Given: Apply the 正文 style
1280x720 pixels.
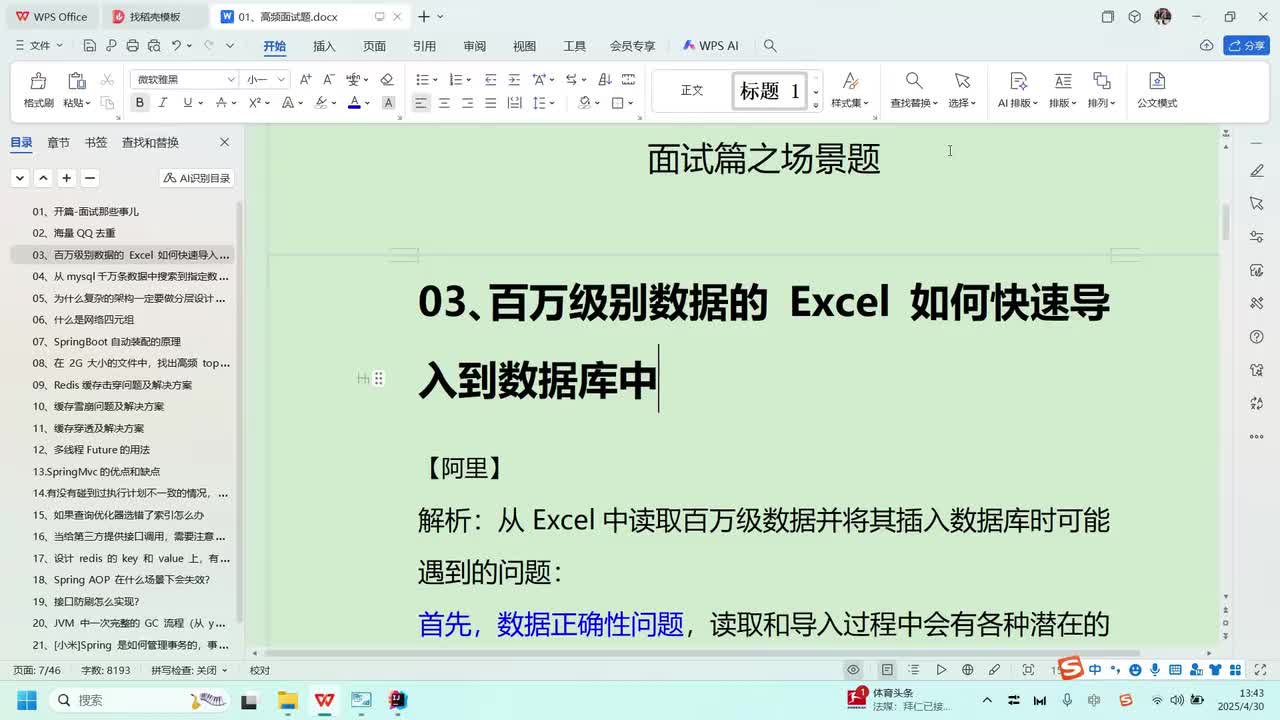Looking at the screenshot, I should coord(692,91).
